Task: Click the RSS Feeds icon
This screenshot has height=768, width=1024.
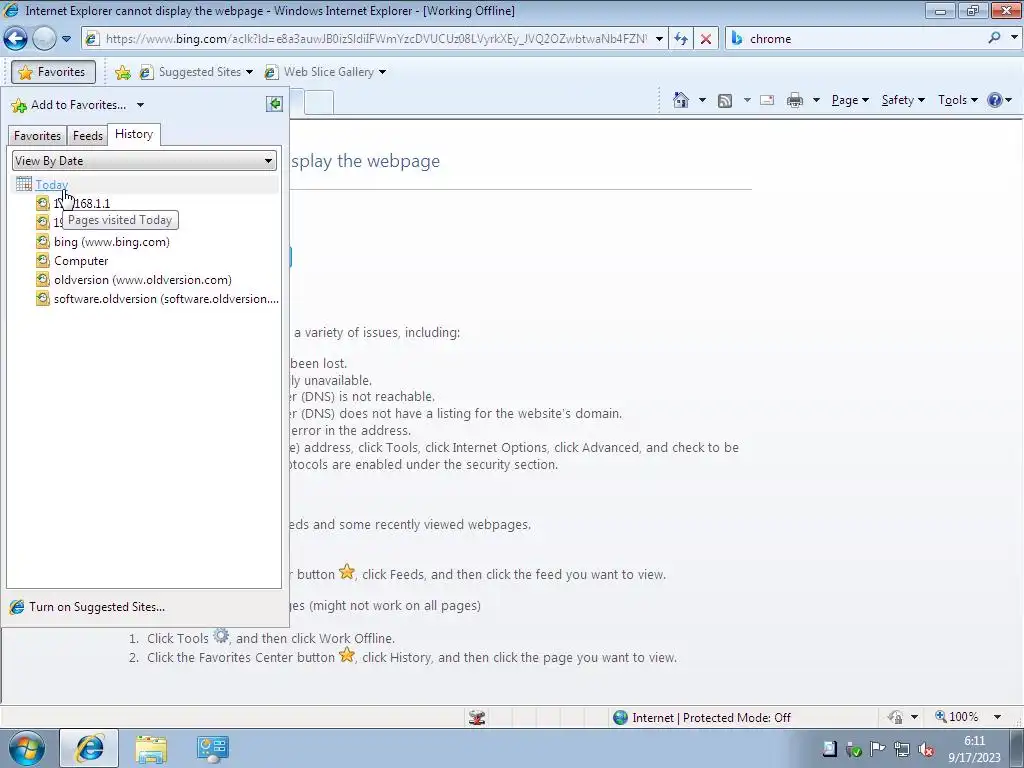Action: click(x=724, y=100)
